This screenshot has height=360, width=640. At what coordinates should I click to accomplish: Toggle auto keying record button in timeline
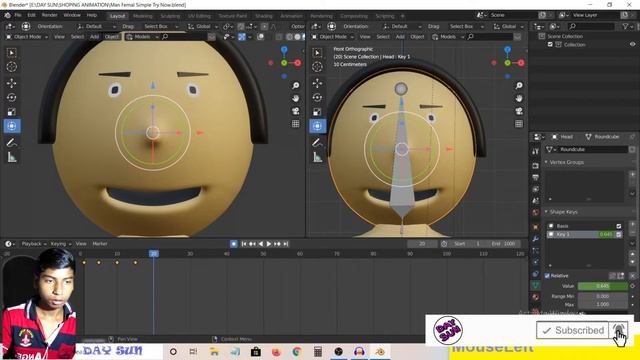coord(233,244)
